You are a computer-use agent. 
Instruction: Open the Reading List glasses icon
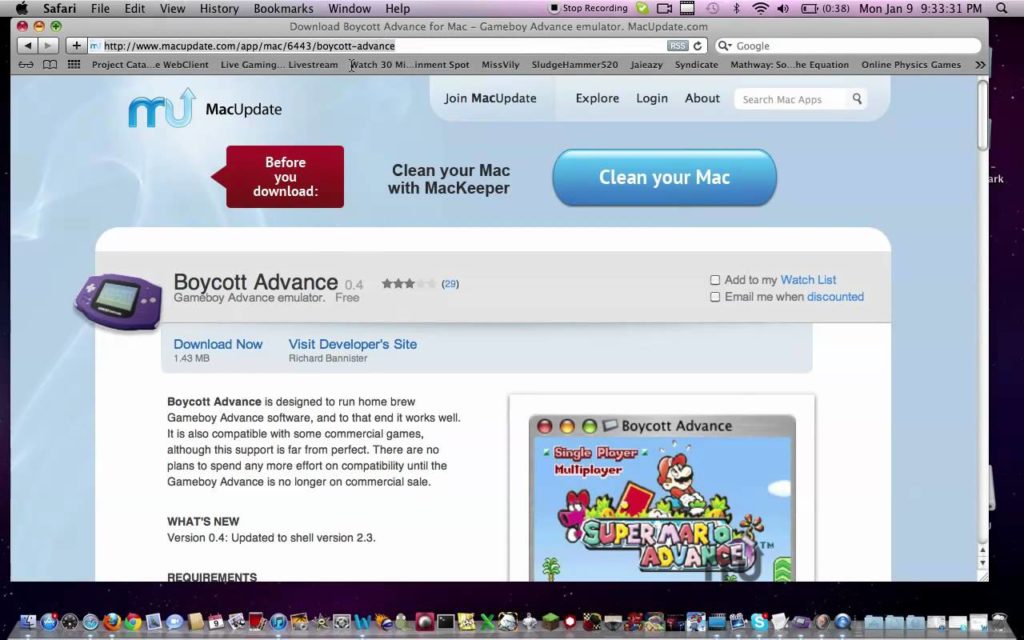pos(25,65)
